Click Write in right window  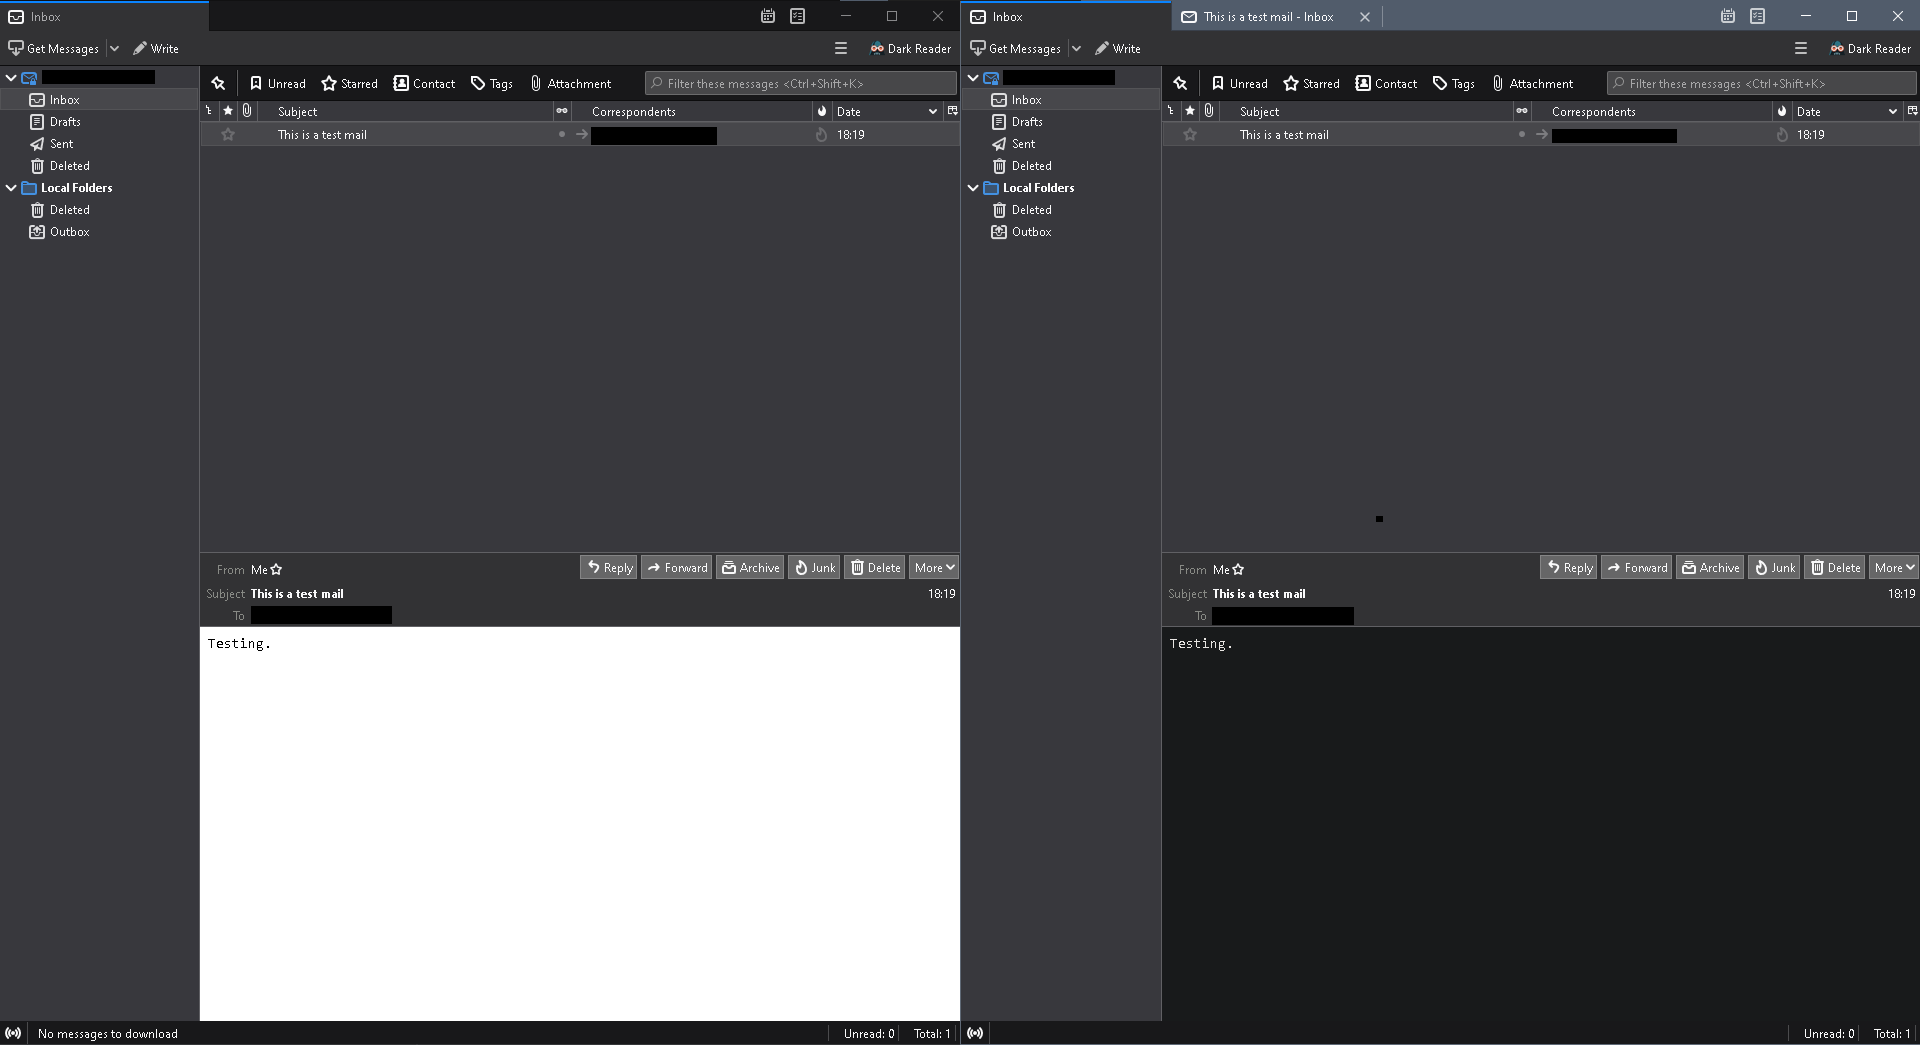1118,48
